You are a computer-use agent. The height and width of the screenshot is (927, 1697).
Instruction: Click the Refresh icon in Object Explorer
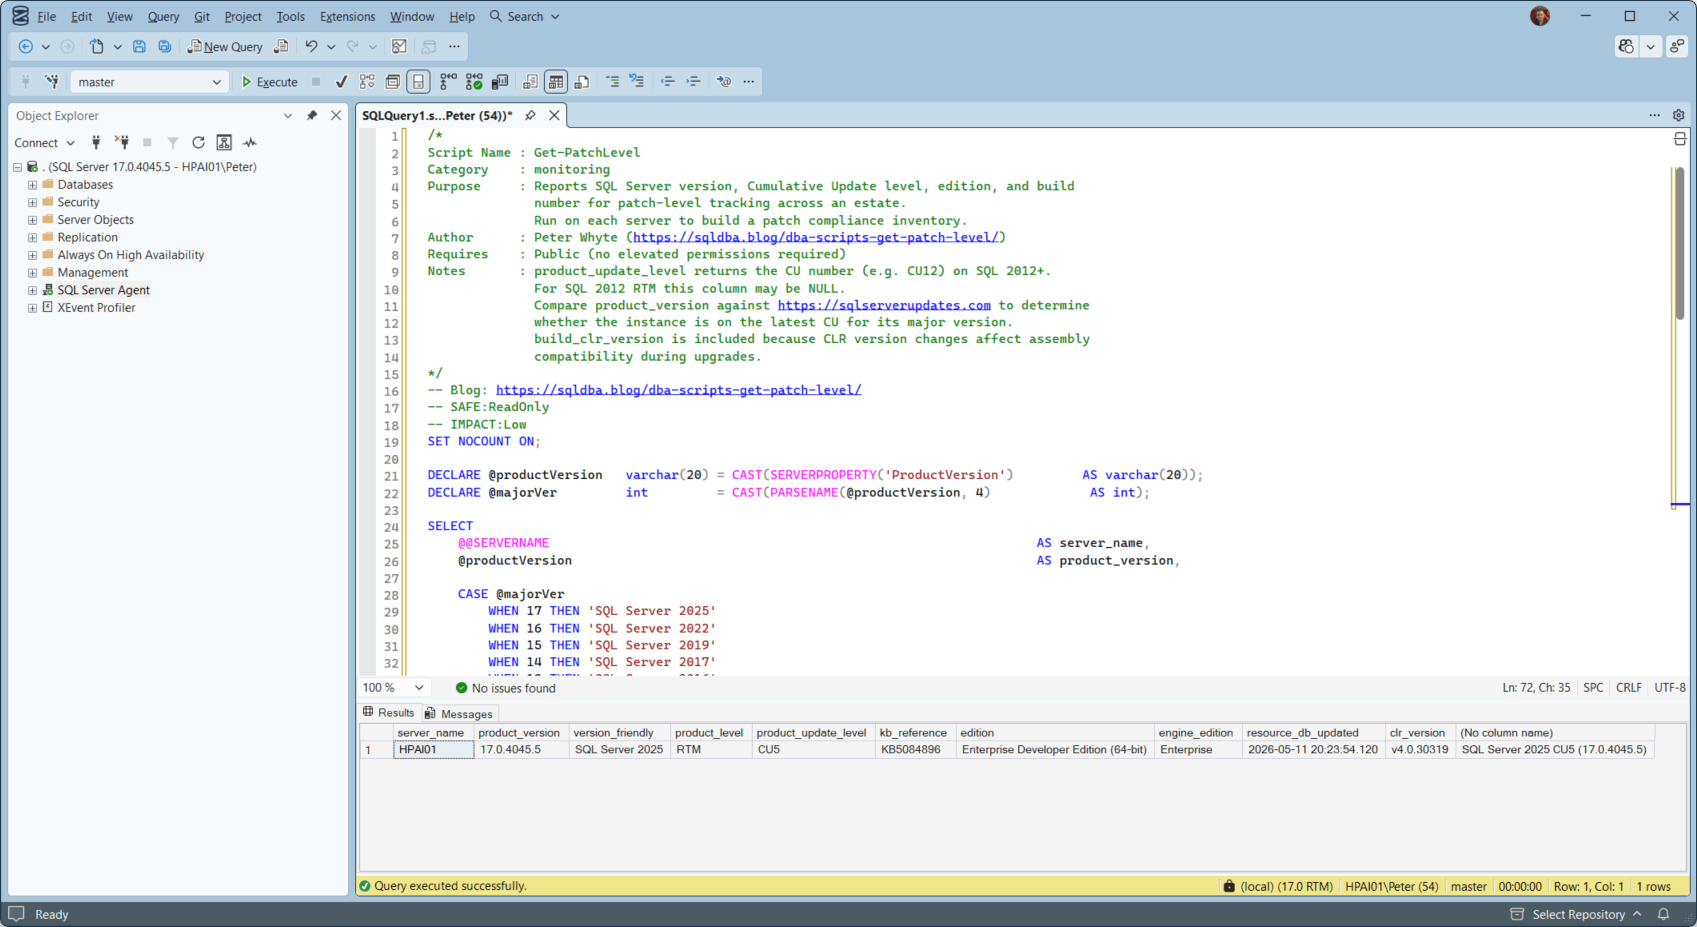click(198, 143)
